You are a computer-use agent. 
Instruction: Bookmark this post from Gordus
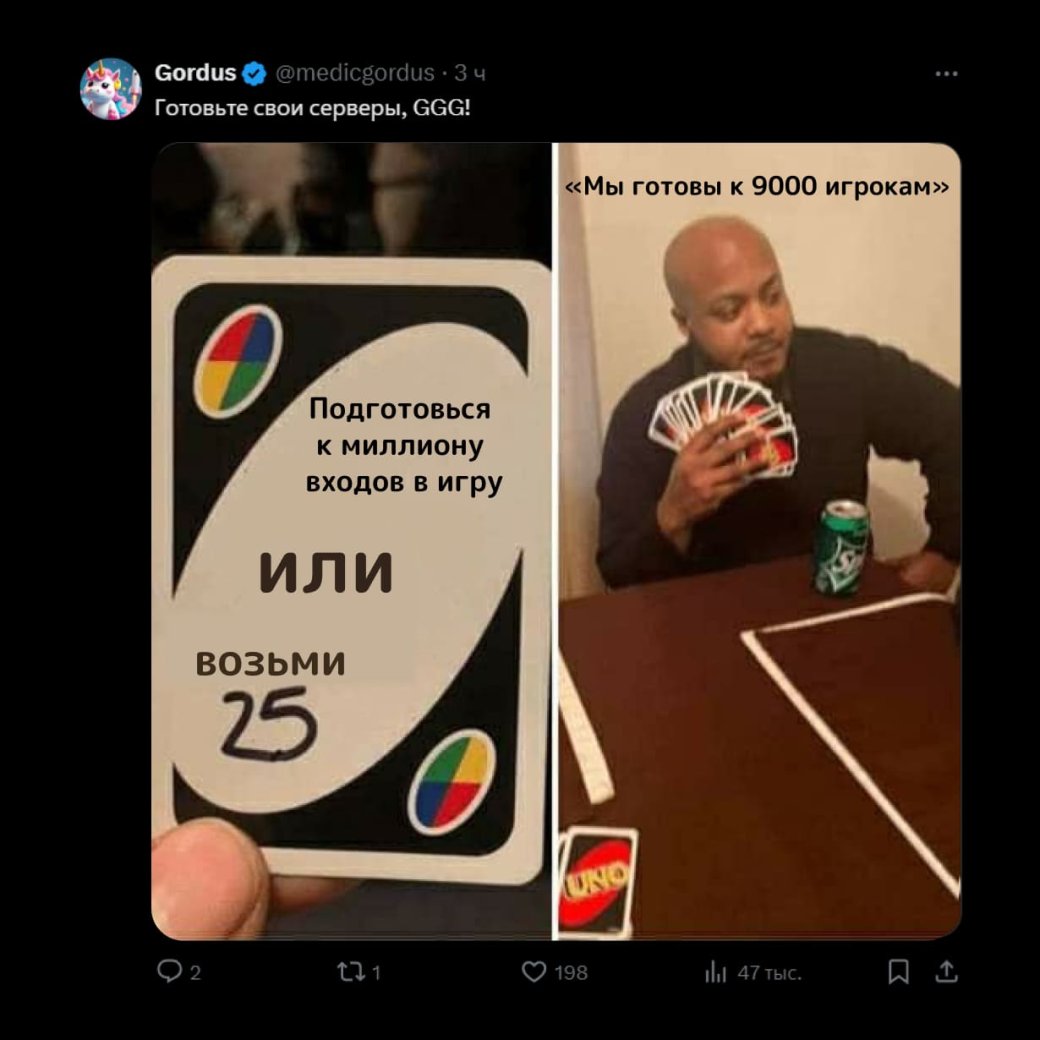[898, 972]
